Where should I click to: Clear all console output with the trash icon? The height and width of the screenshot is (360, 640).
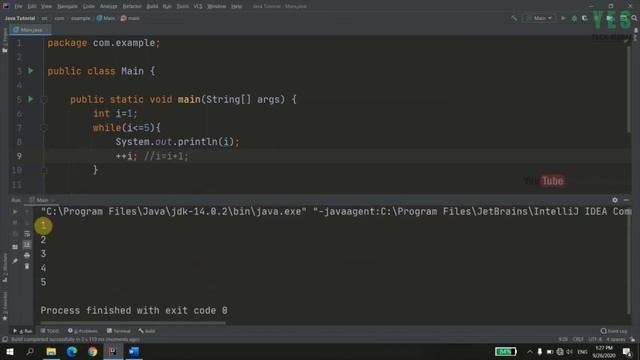point(27,266)
